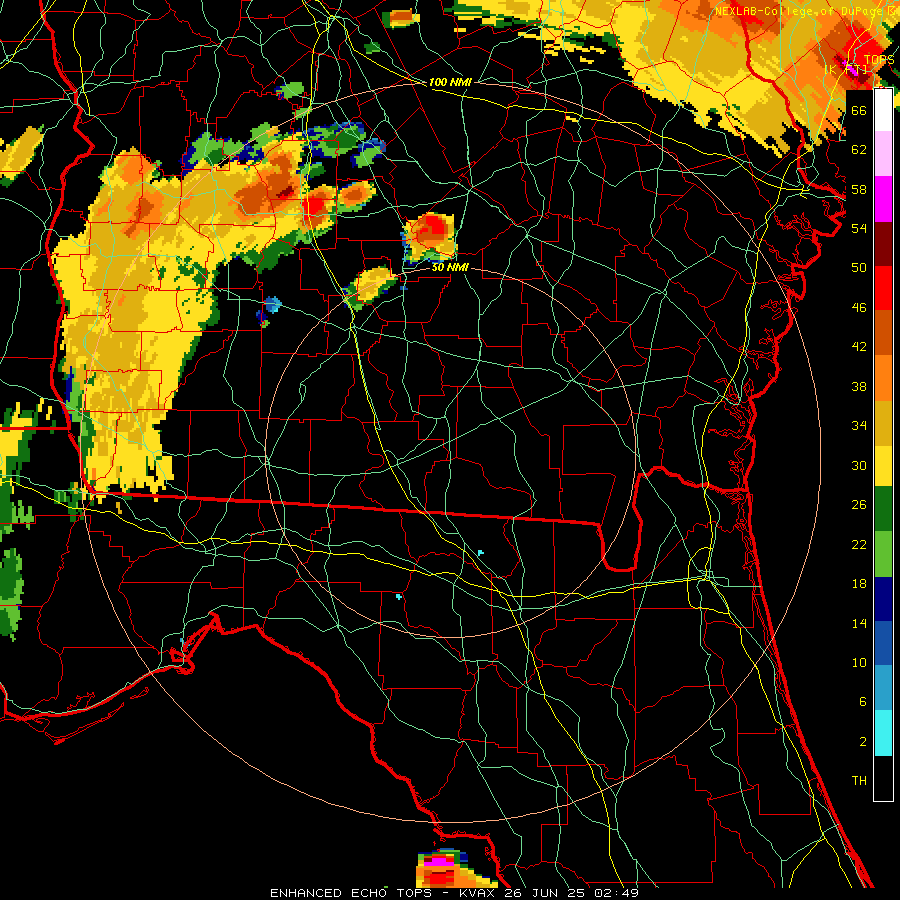Select the dark red legend swatch
The width and height of the screenshot is (900, 900).
[883, 244]
